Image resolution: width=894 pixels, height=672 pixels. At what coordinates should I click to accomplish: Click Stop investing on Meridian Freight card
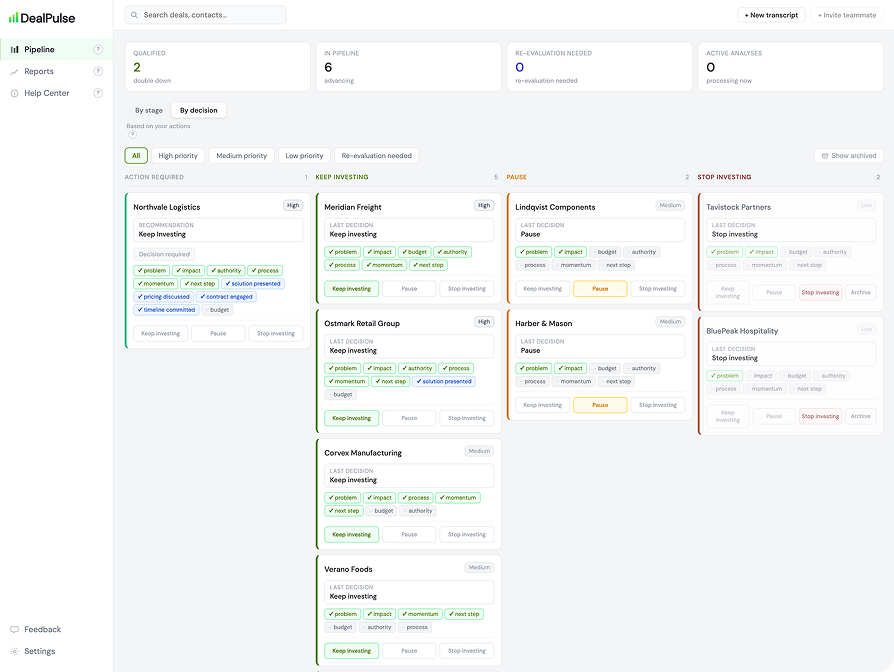pos(466,289)
